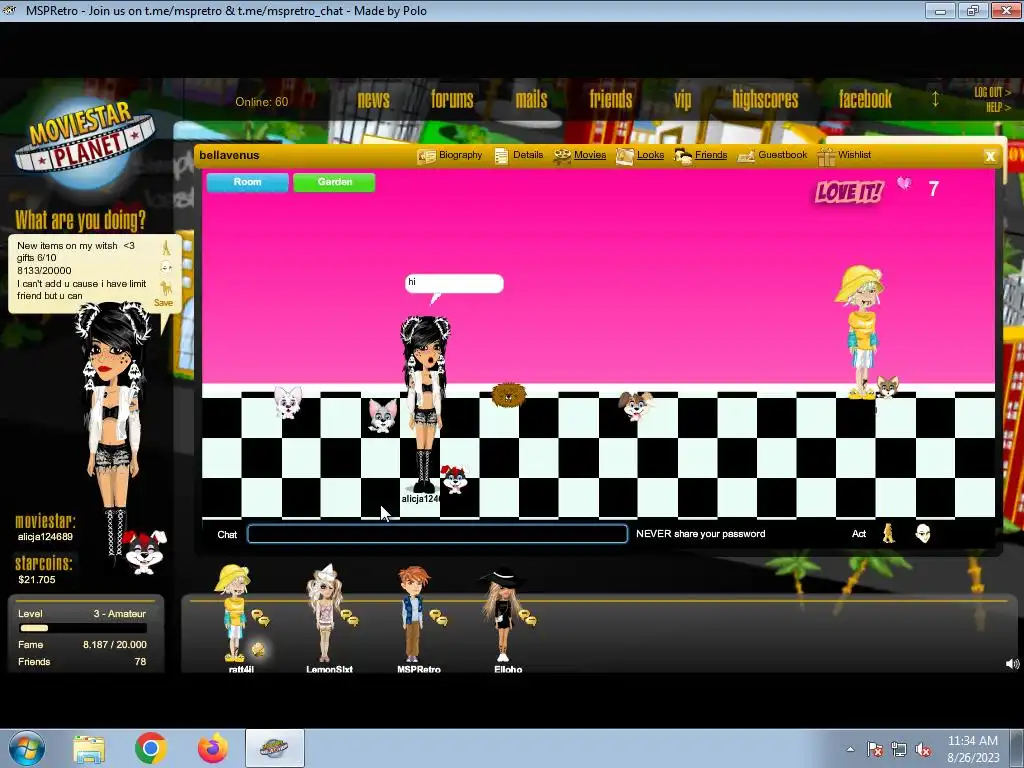This screenshot has height=768, width=1024.
Task: Click the standing figure icon in status box
Action: pos(166,247)
